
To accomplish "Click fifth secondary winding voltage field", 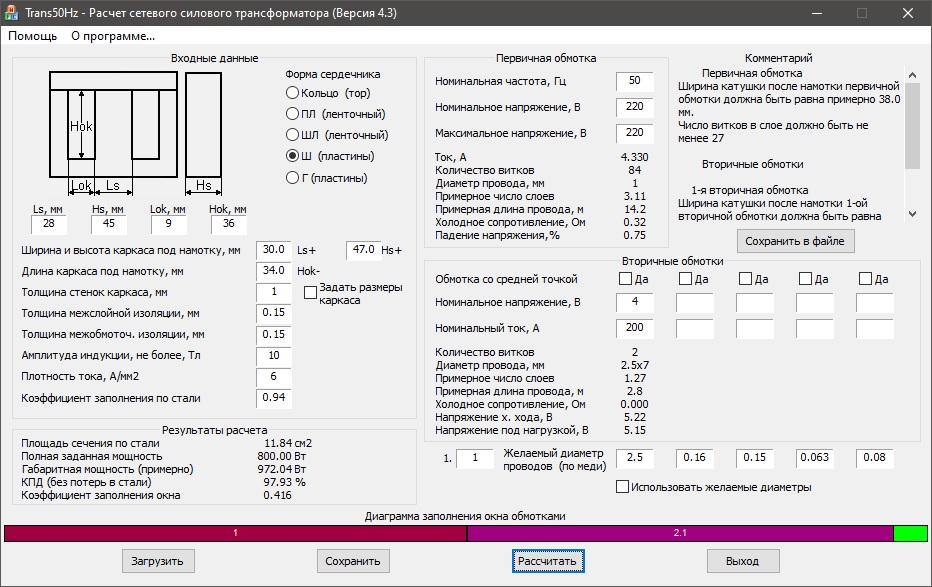I will pyautogui.click(x=875, y=302).
